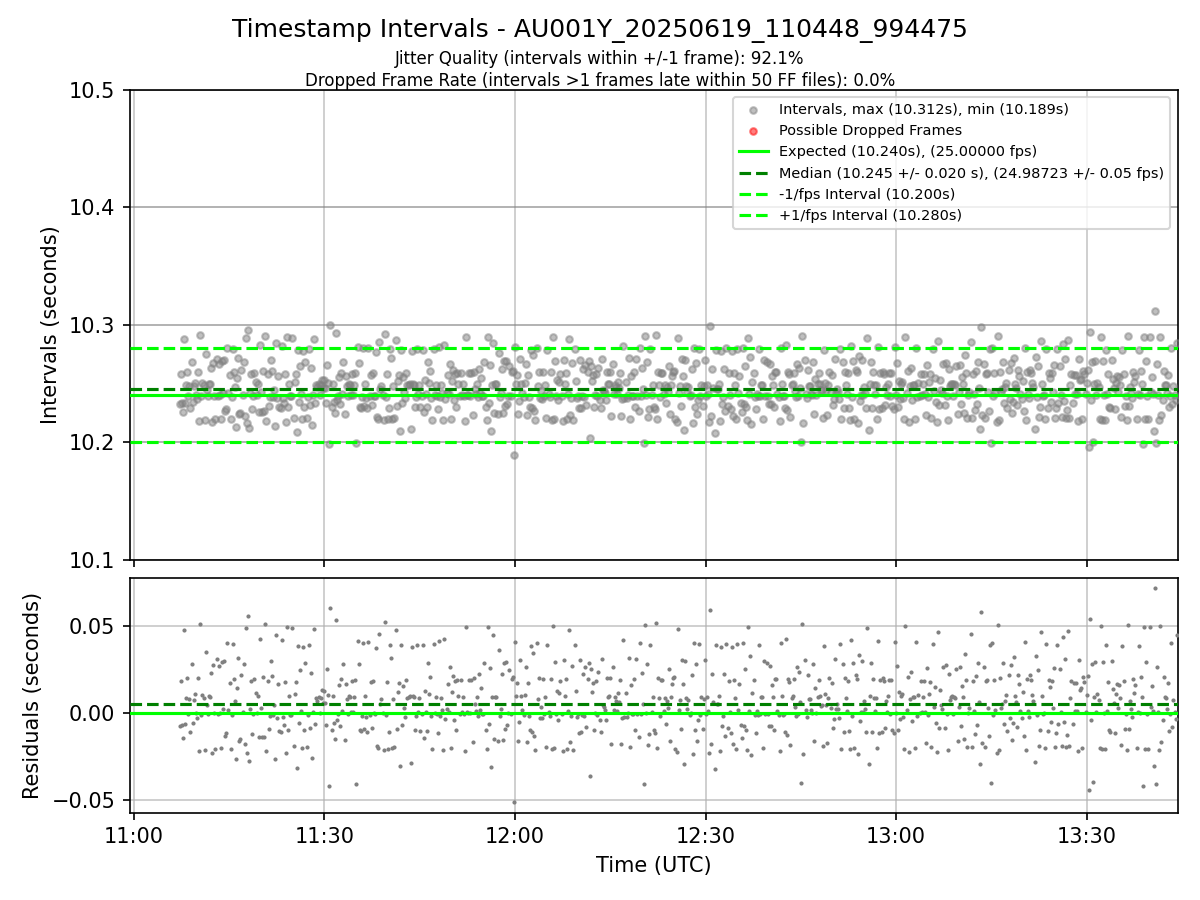1200x900 pixels.
Task: Click the 'Time (UTC)' x-axis label
Action: 653,865
